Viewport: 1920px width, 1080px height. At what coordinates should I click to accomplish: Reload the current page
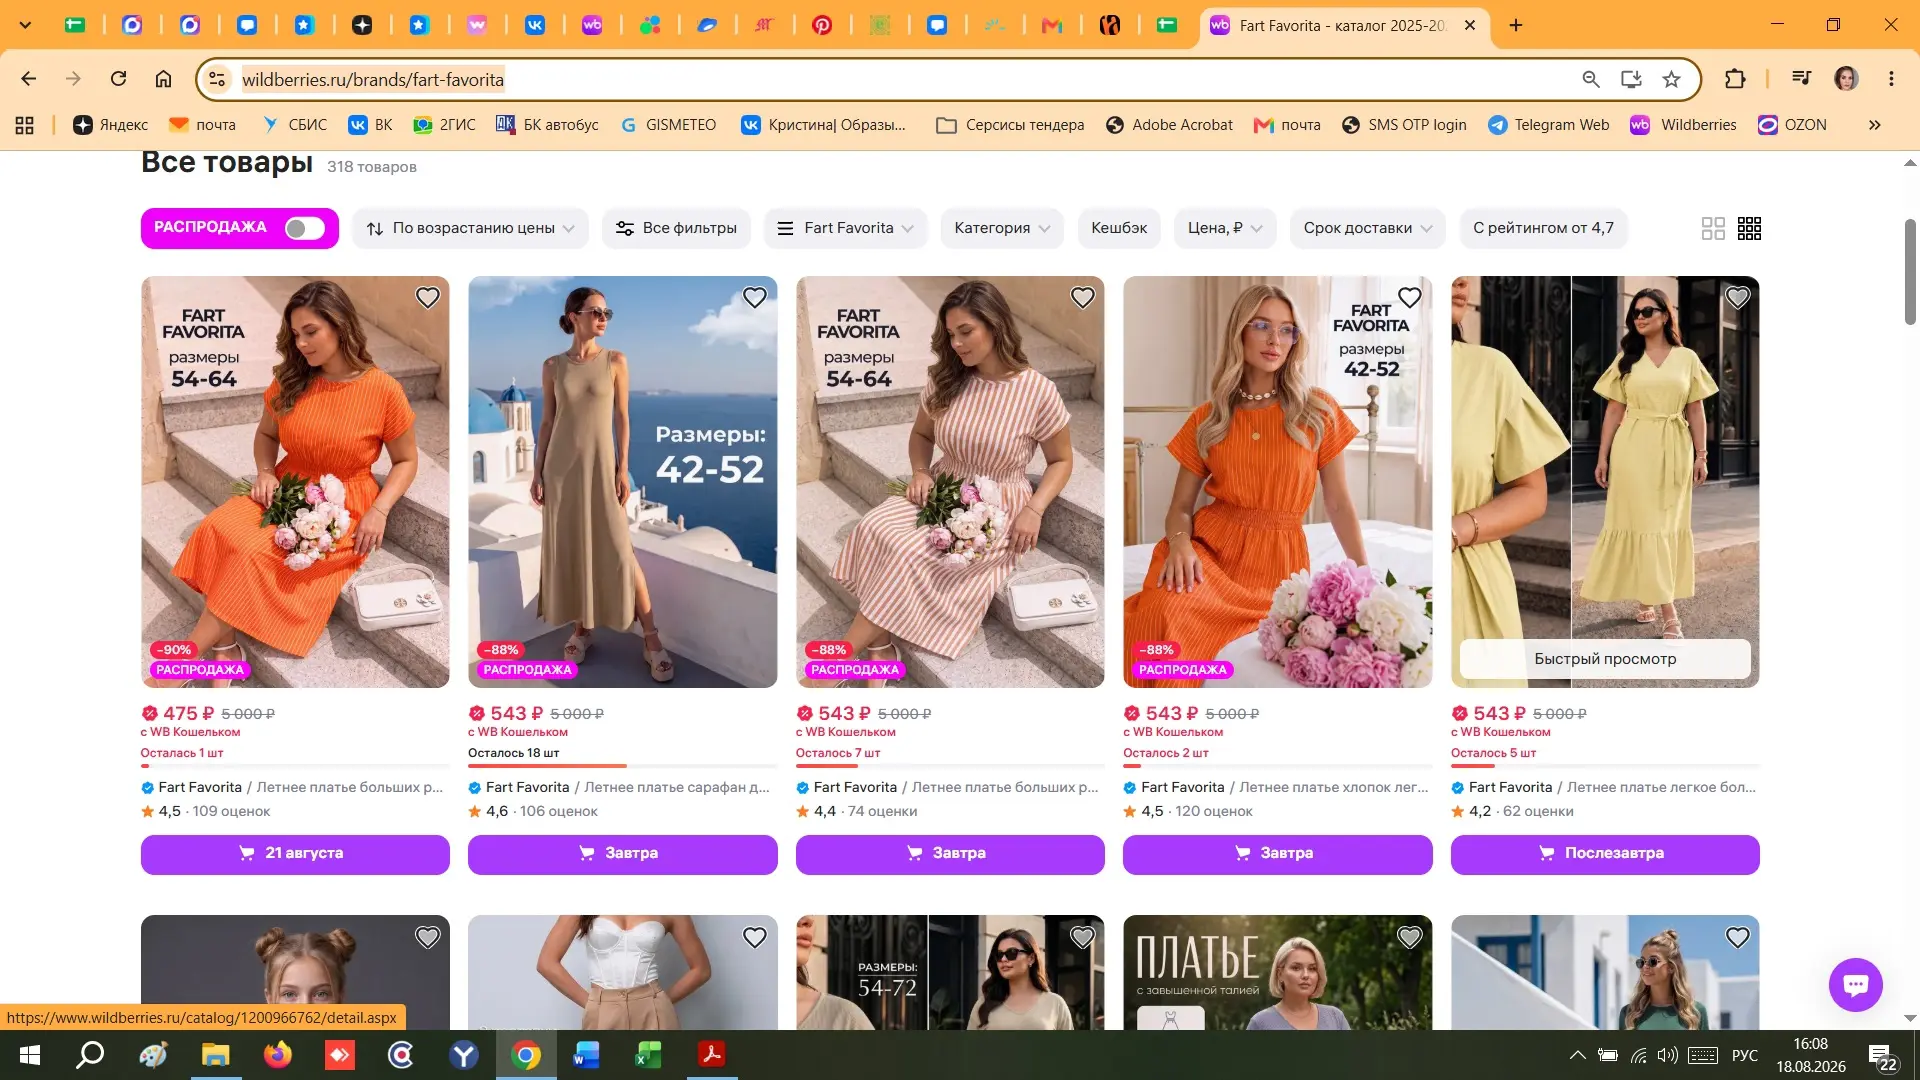point(118,79)
